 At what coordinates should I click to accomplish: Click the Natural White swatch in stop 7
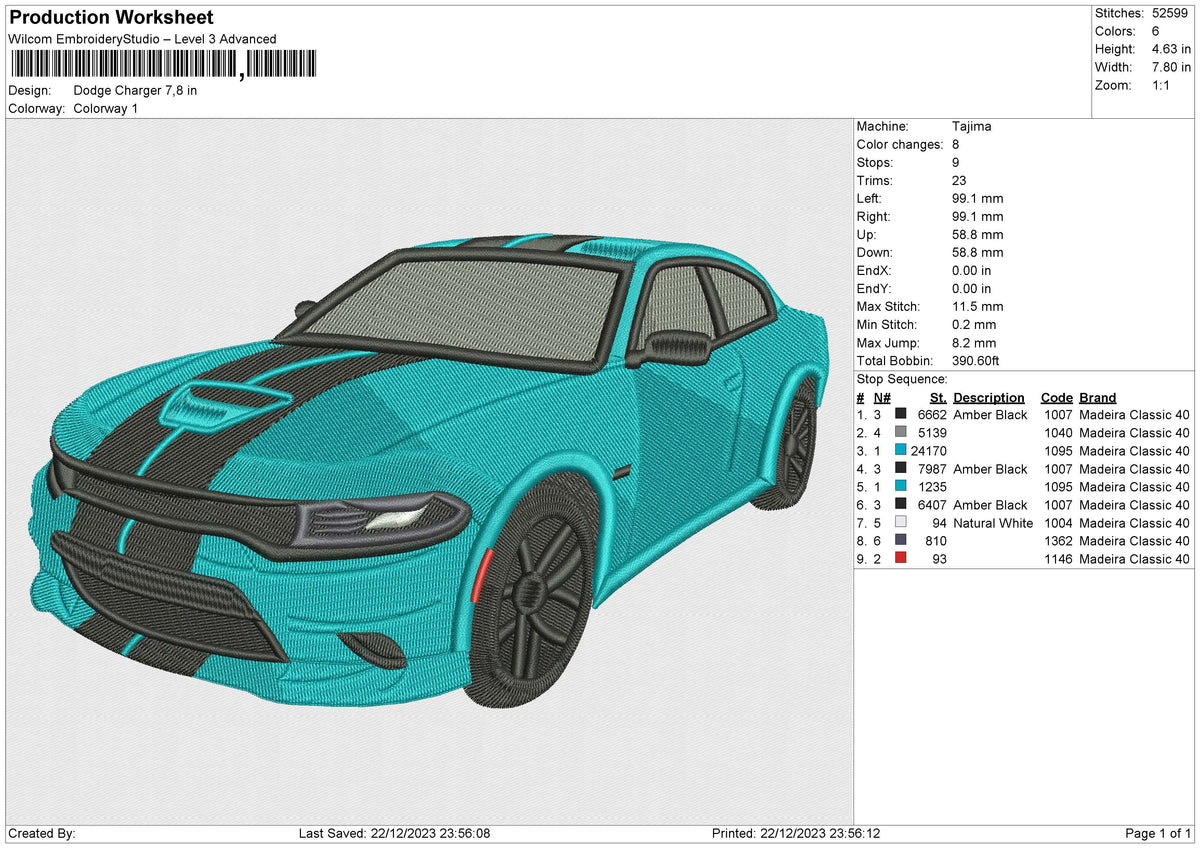click(901, 523)
